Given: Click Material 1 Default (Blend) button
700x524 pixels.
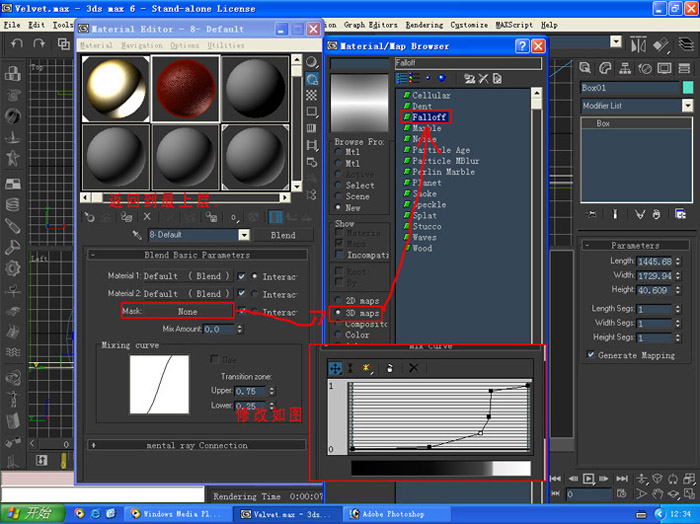Looking at the screenshot, I should 187,276.
